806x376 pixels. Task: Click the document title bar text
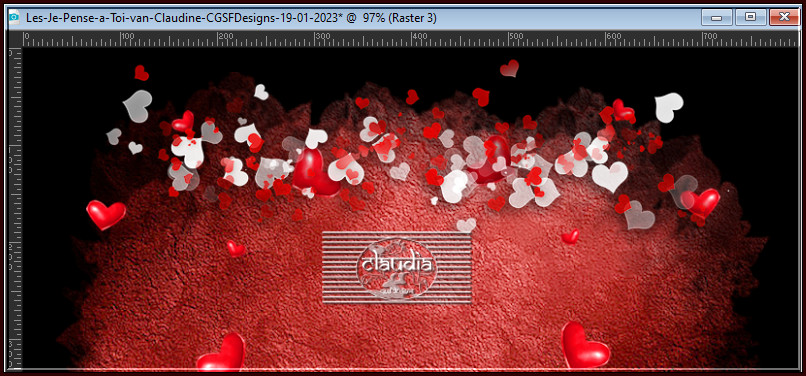[x=231, y=18]
